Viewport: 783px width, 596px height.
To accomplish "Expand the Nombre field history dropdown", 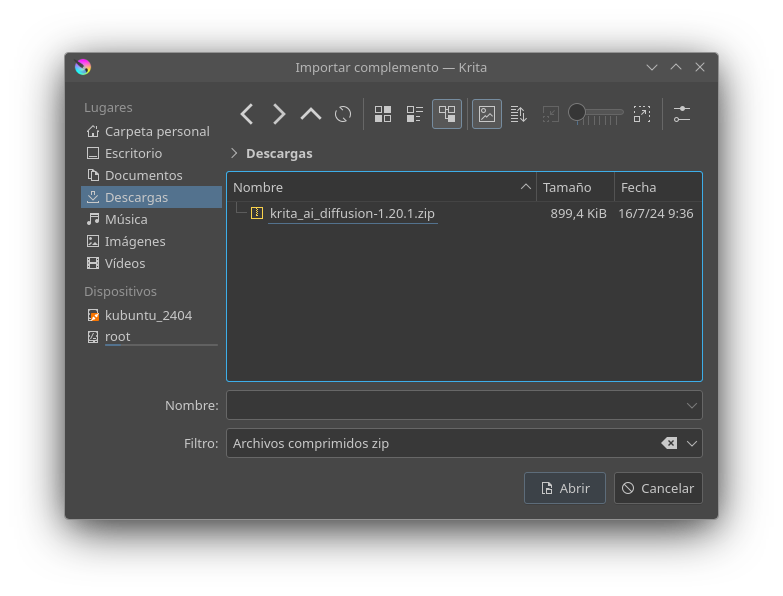I will tap(692, 405).
